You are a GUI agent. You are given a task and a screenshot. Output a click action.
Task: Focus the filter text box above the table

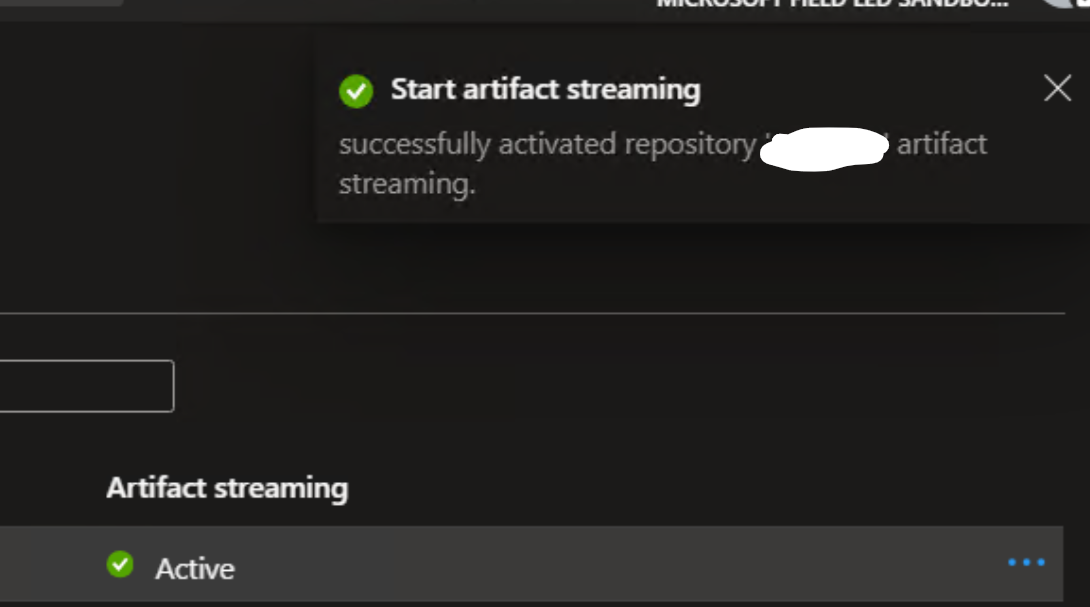pos(86,386)
